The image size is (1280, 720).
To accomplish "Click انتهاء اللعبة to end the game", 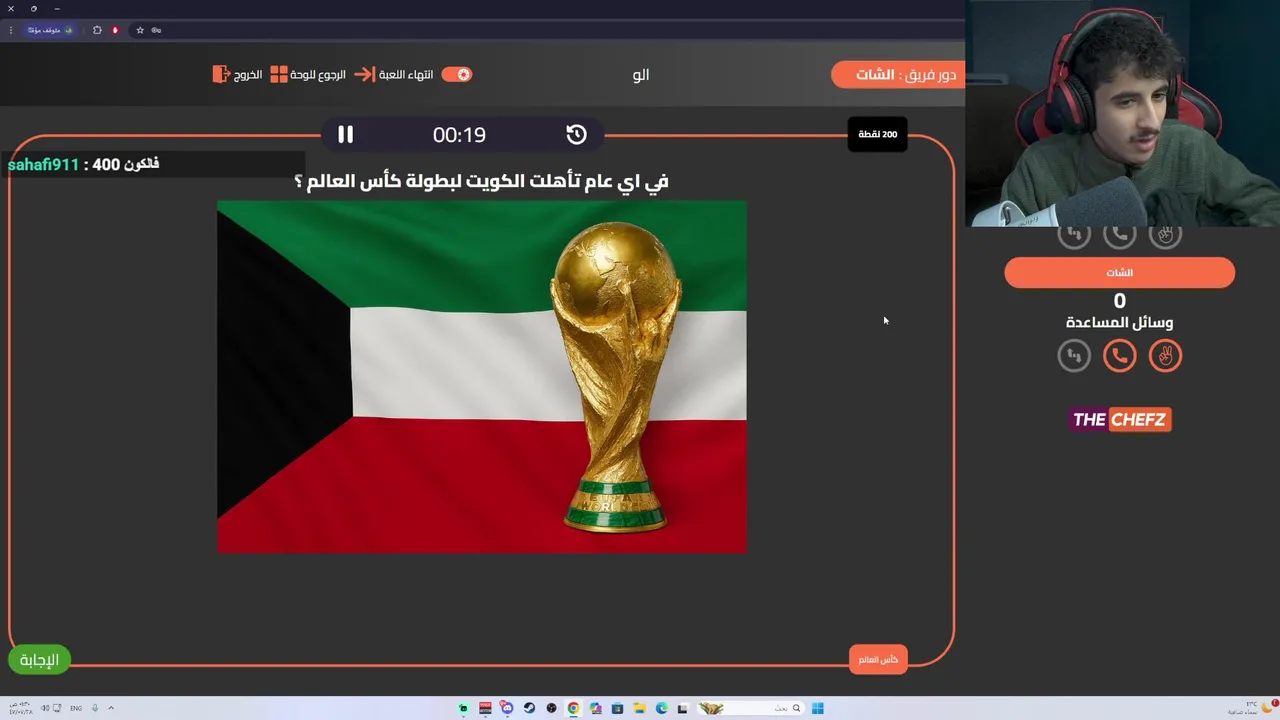I will 394,74.
